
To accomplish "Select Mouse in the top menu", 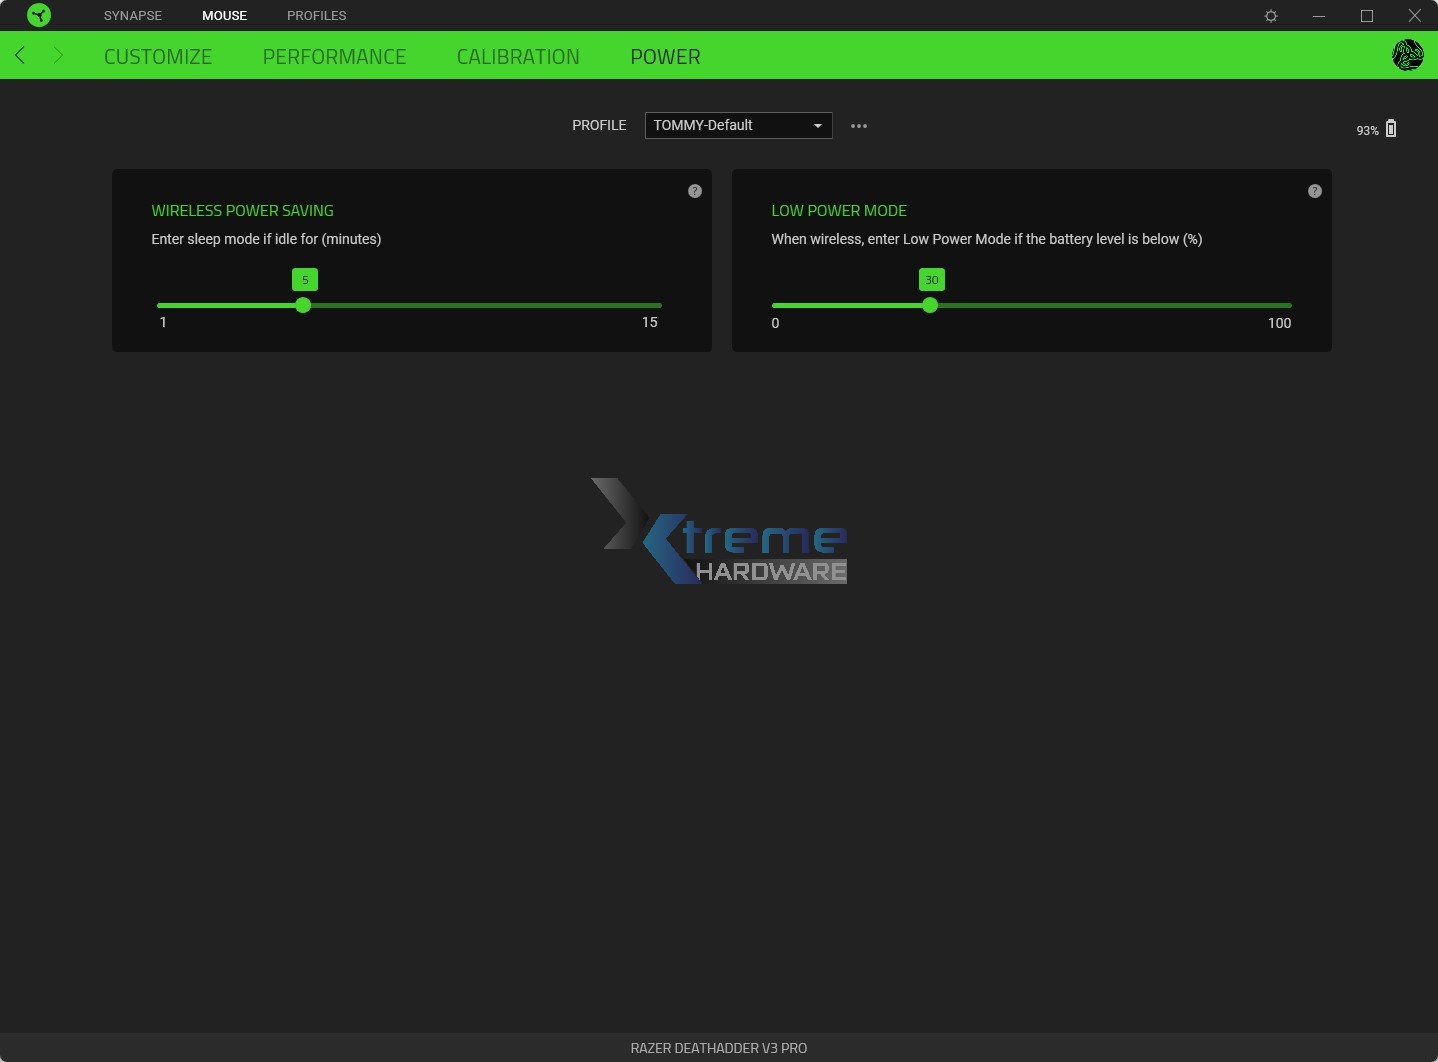I will (224, 16).
